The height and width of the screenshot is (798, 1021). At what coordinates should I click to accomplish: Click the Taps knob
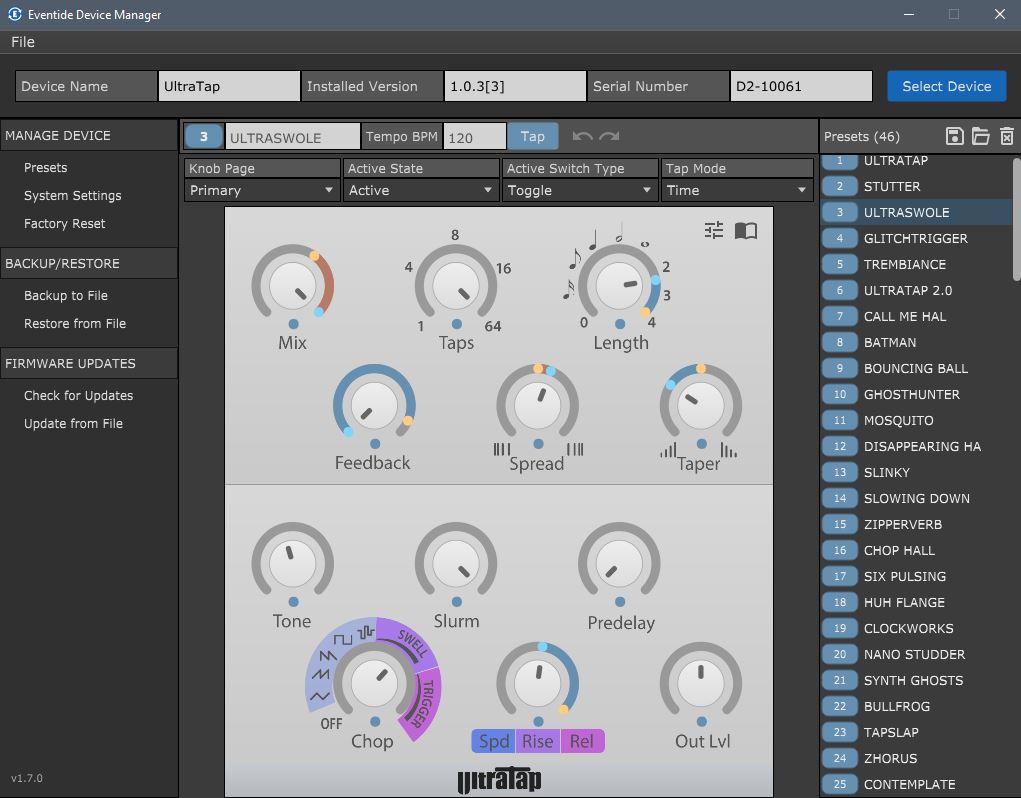[x=456, y=285]
